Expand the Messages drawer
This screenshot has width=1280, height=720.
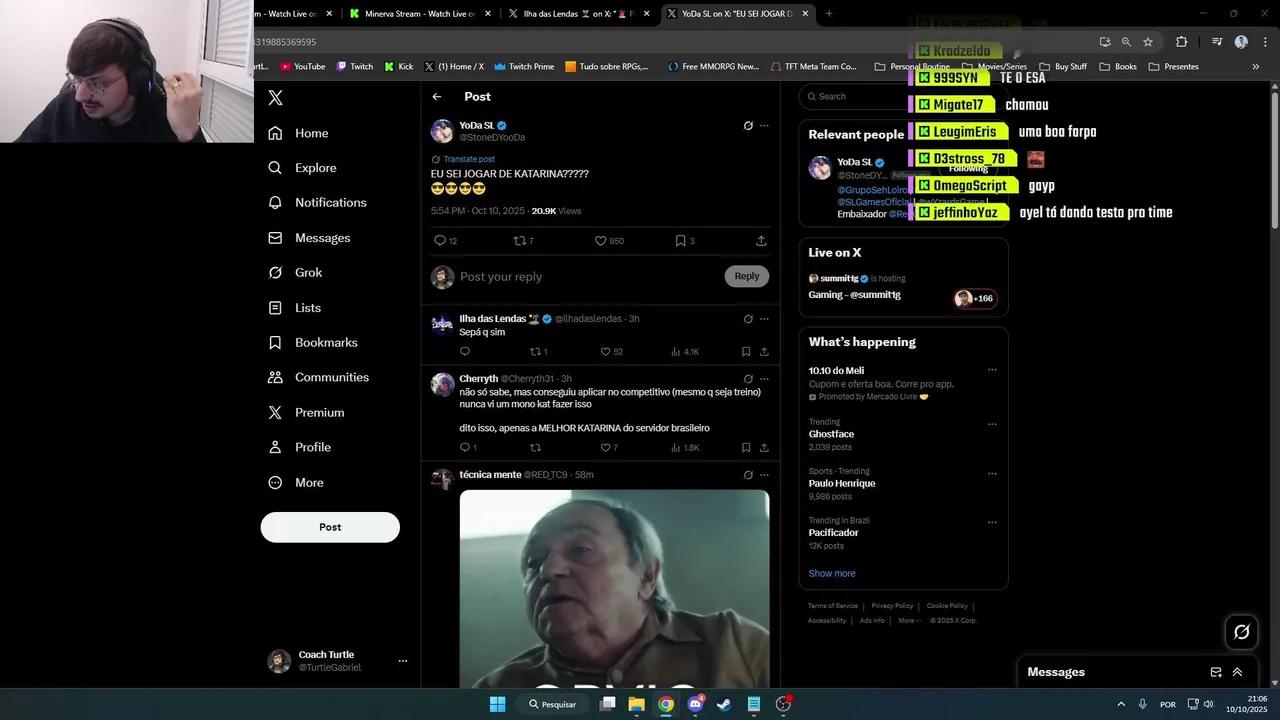tap(1237, 672)
